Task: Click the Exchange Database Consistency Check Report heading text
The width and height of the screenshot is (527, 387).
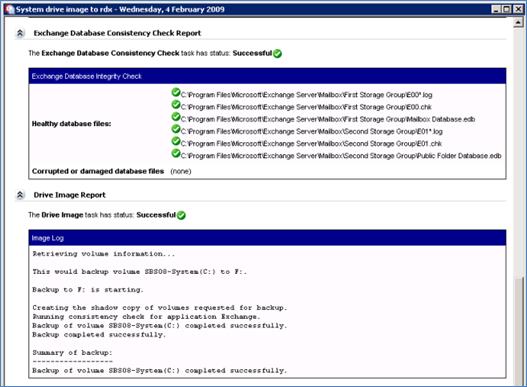Action: pyautogui.click(x=117, y=33)
